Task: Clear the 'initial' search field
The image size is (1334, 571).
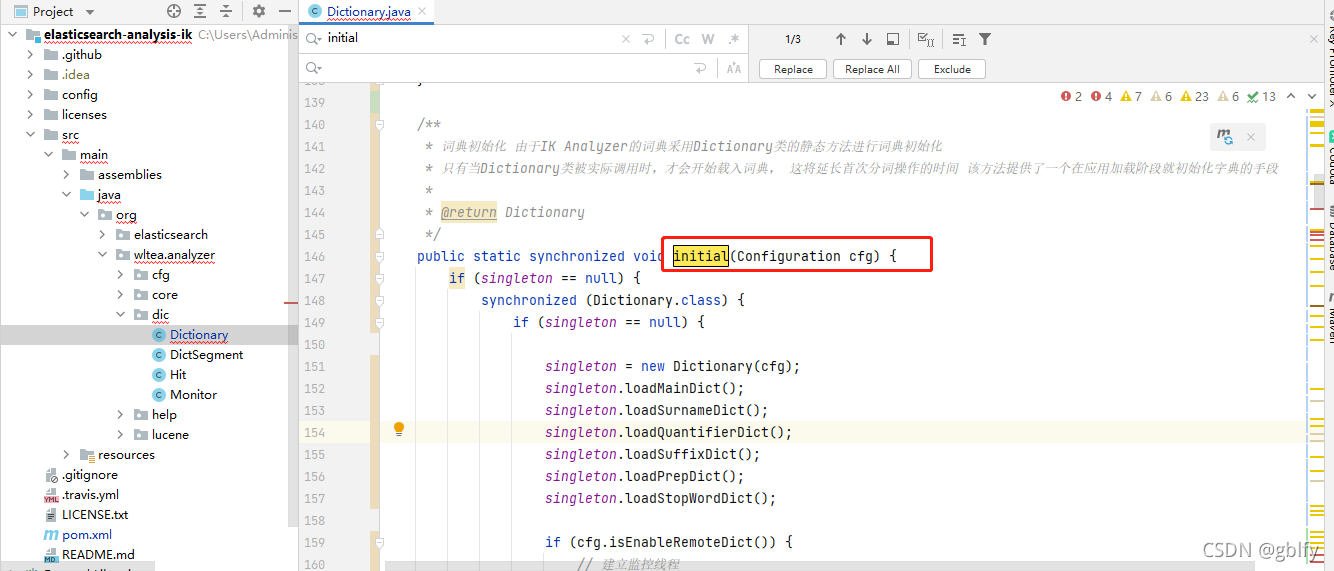Action: pos(626,39)
